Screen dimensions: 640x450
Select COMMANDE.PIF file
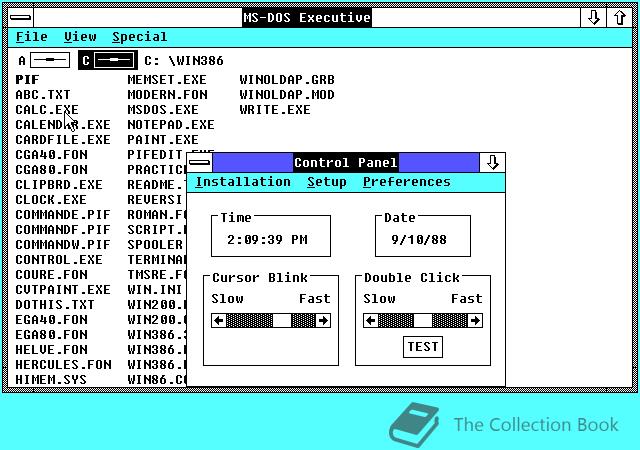click(63, 215)
